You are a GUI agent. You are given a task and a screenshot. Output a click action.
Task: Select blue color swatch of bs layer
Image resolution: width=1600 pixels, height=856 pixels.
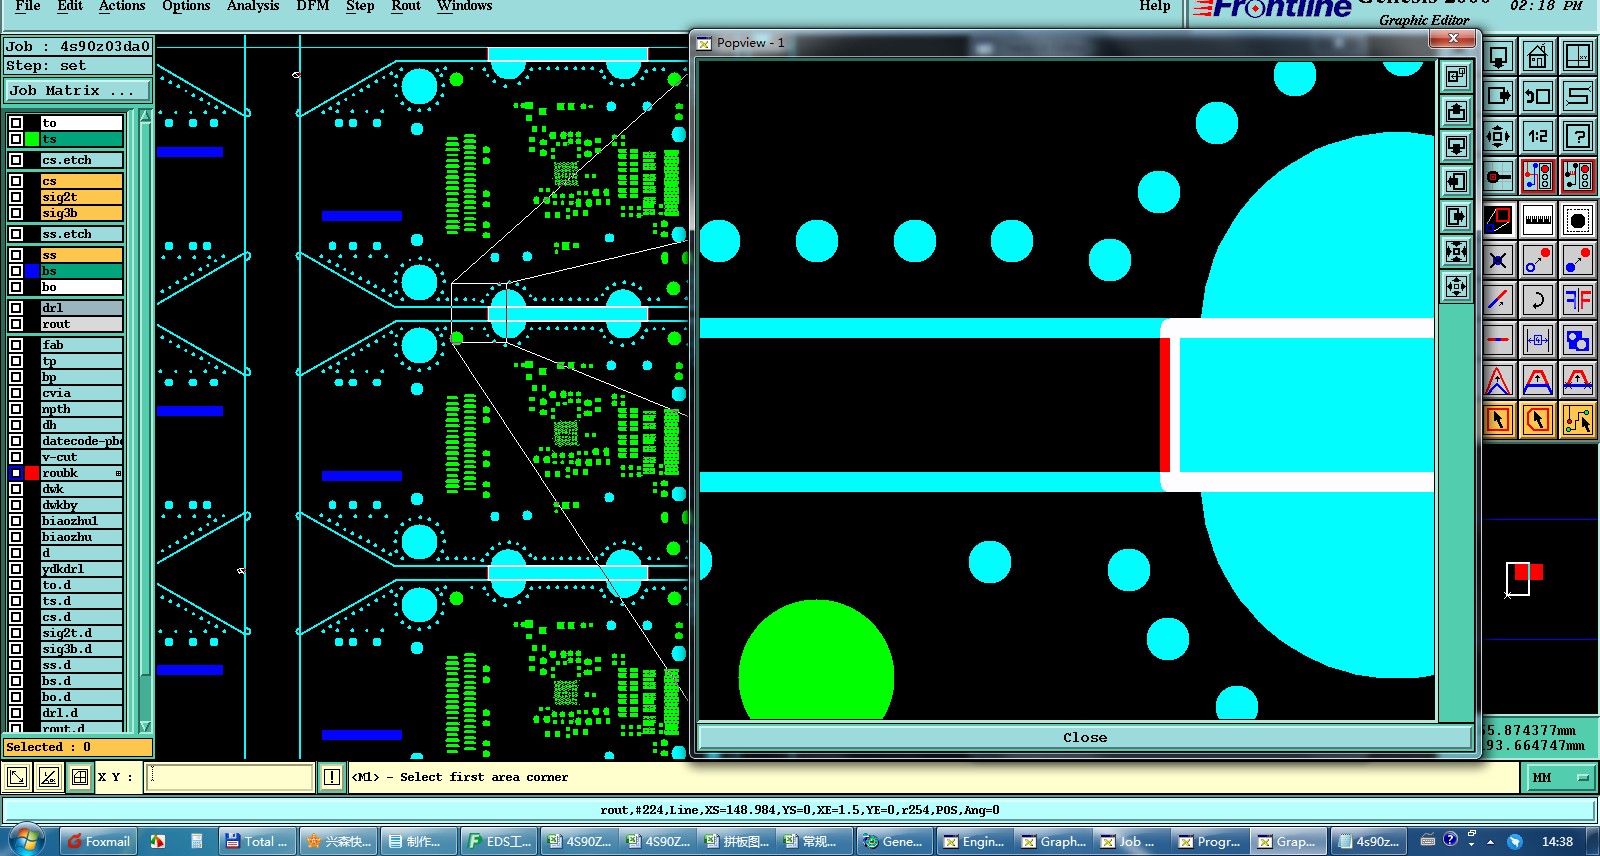[32, 271]
